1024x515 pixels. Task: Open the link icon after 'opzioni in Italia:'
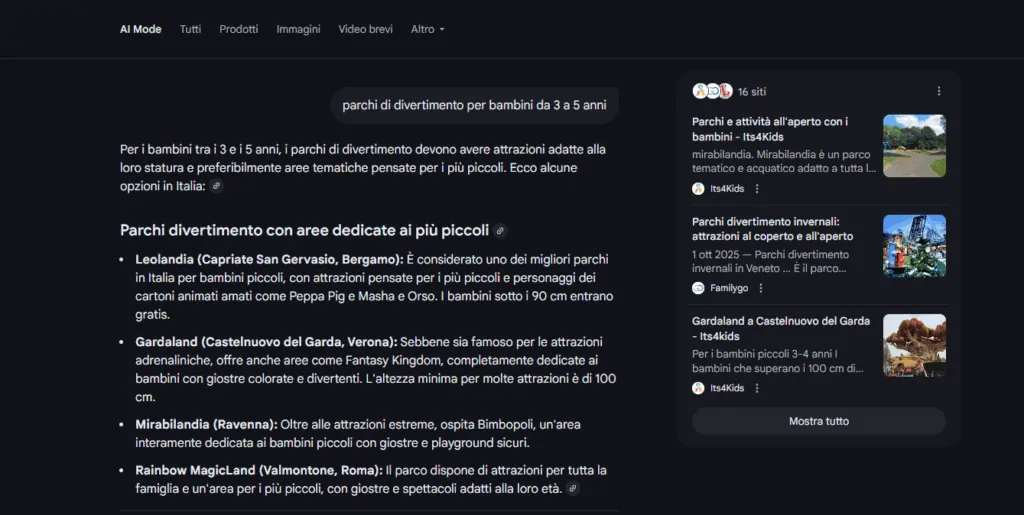point(216,186)
